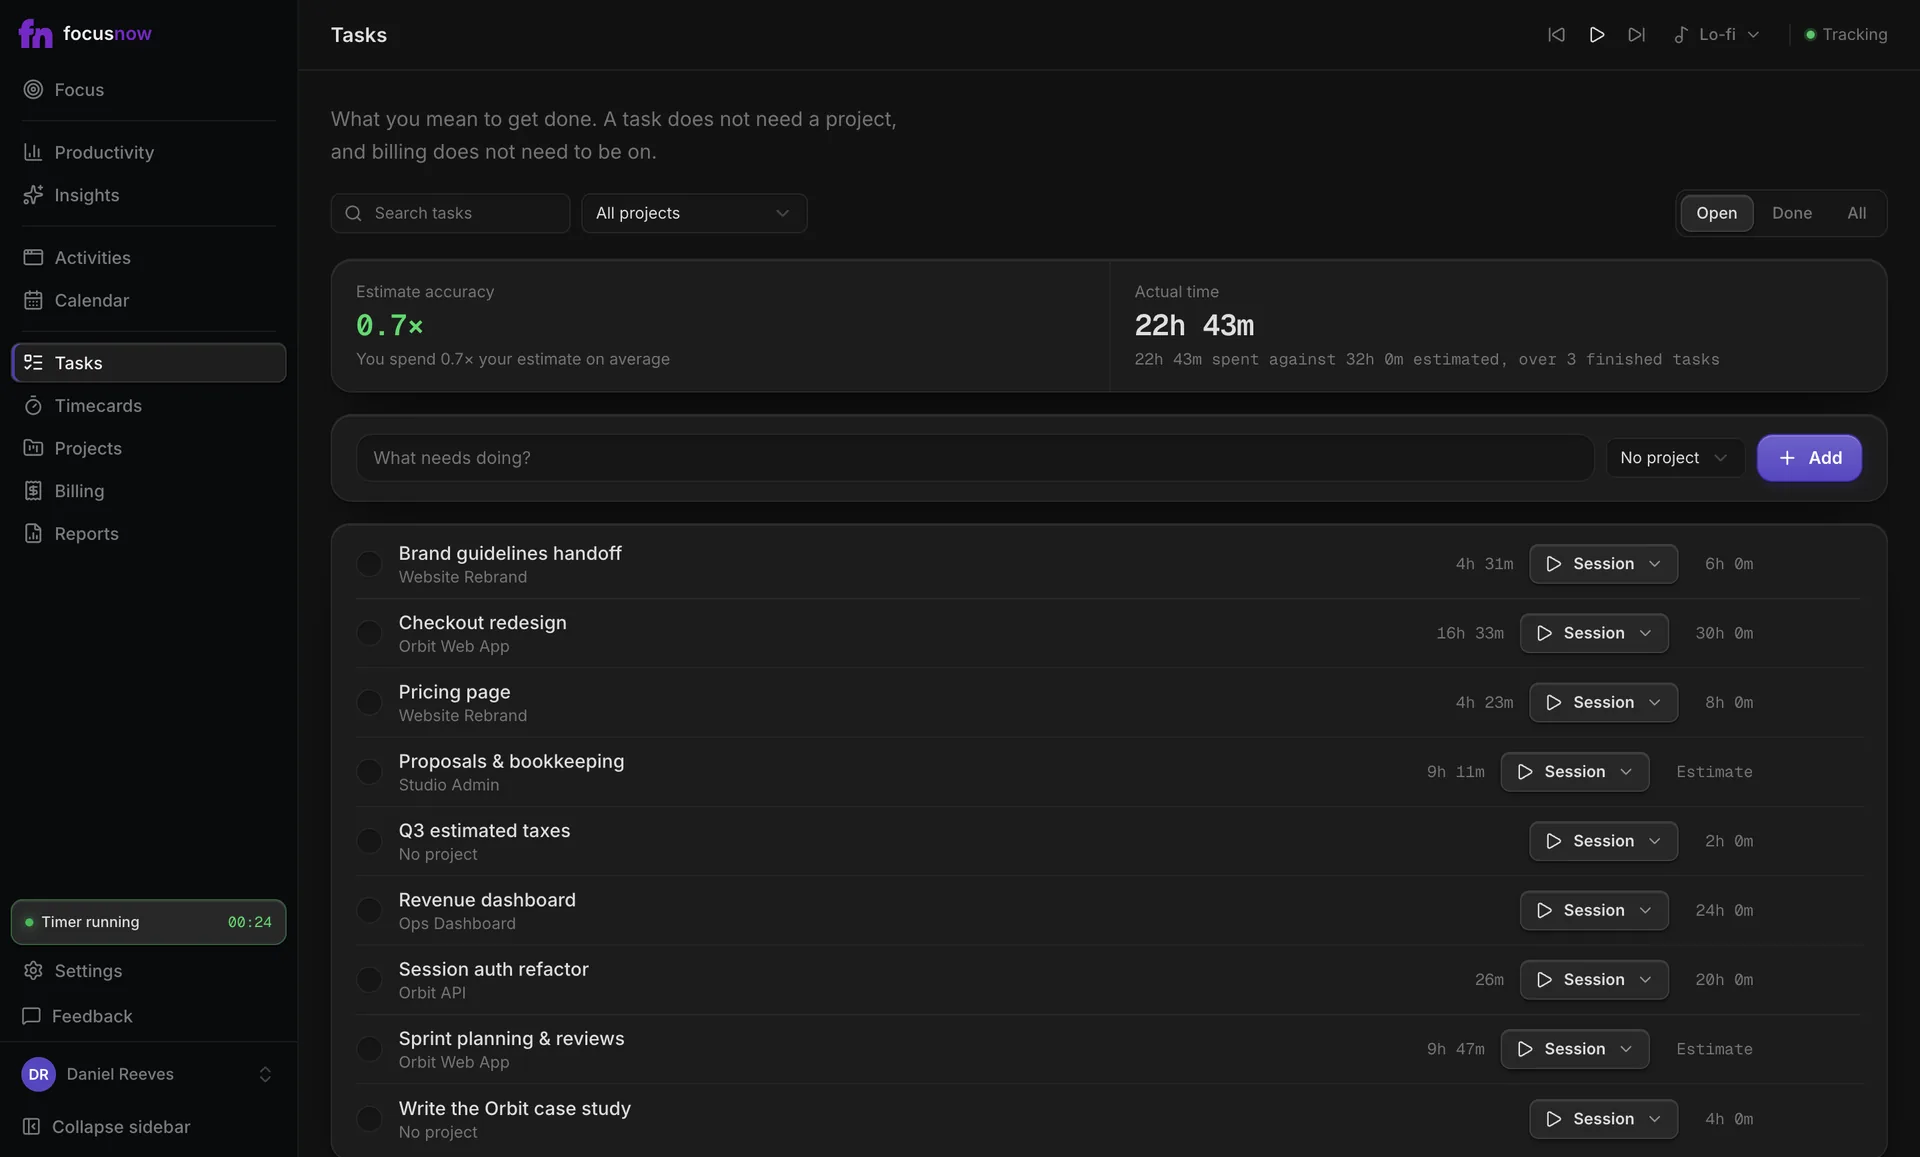Collapse the sidebar
Screen dimensions: 1920x1157
[106, 1127]
